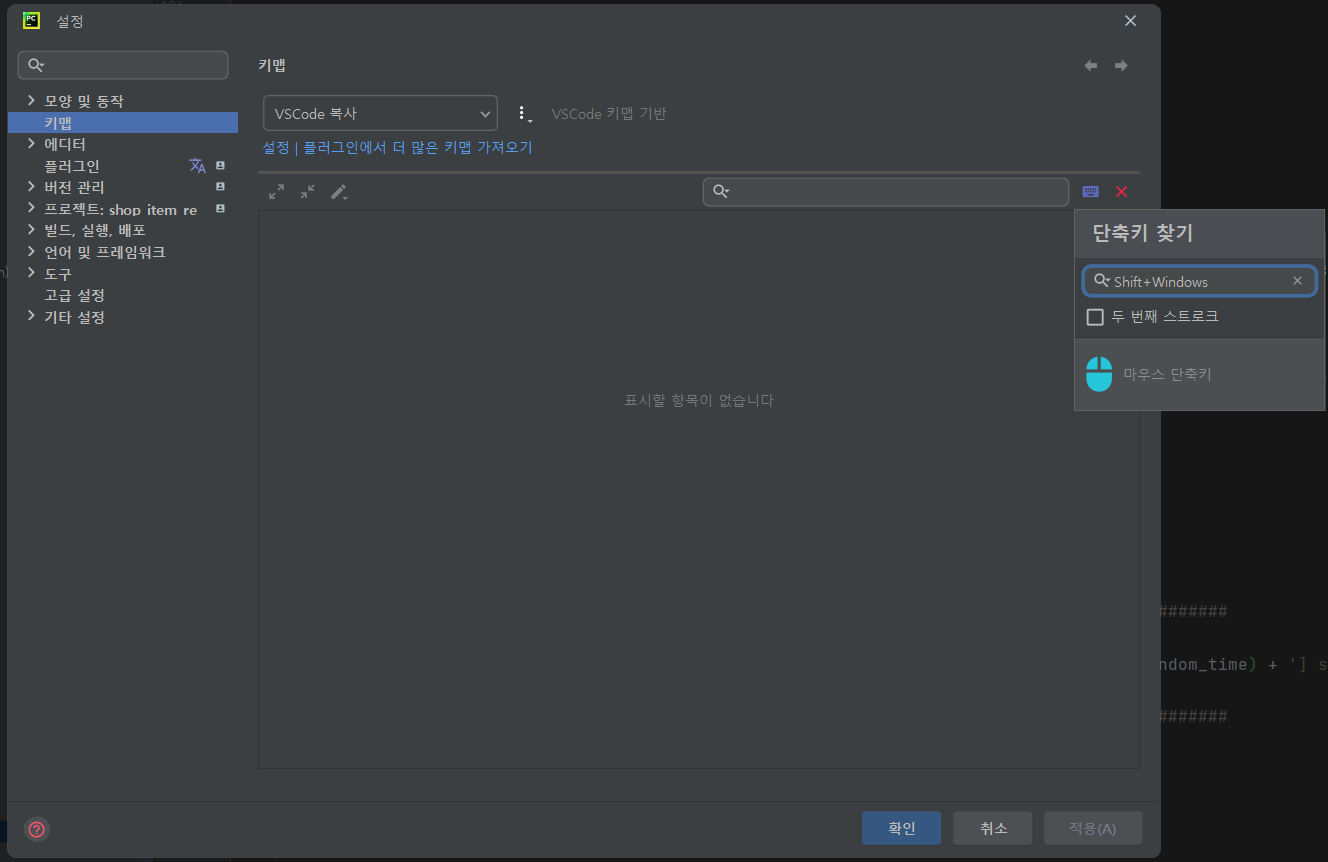
Task: Click the magnifier icon in settings search
Action: [36, 65]
